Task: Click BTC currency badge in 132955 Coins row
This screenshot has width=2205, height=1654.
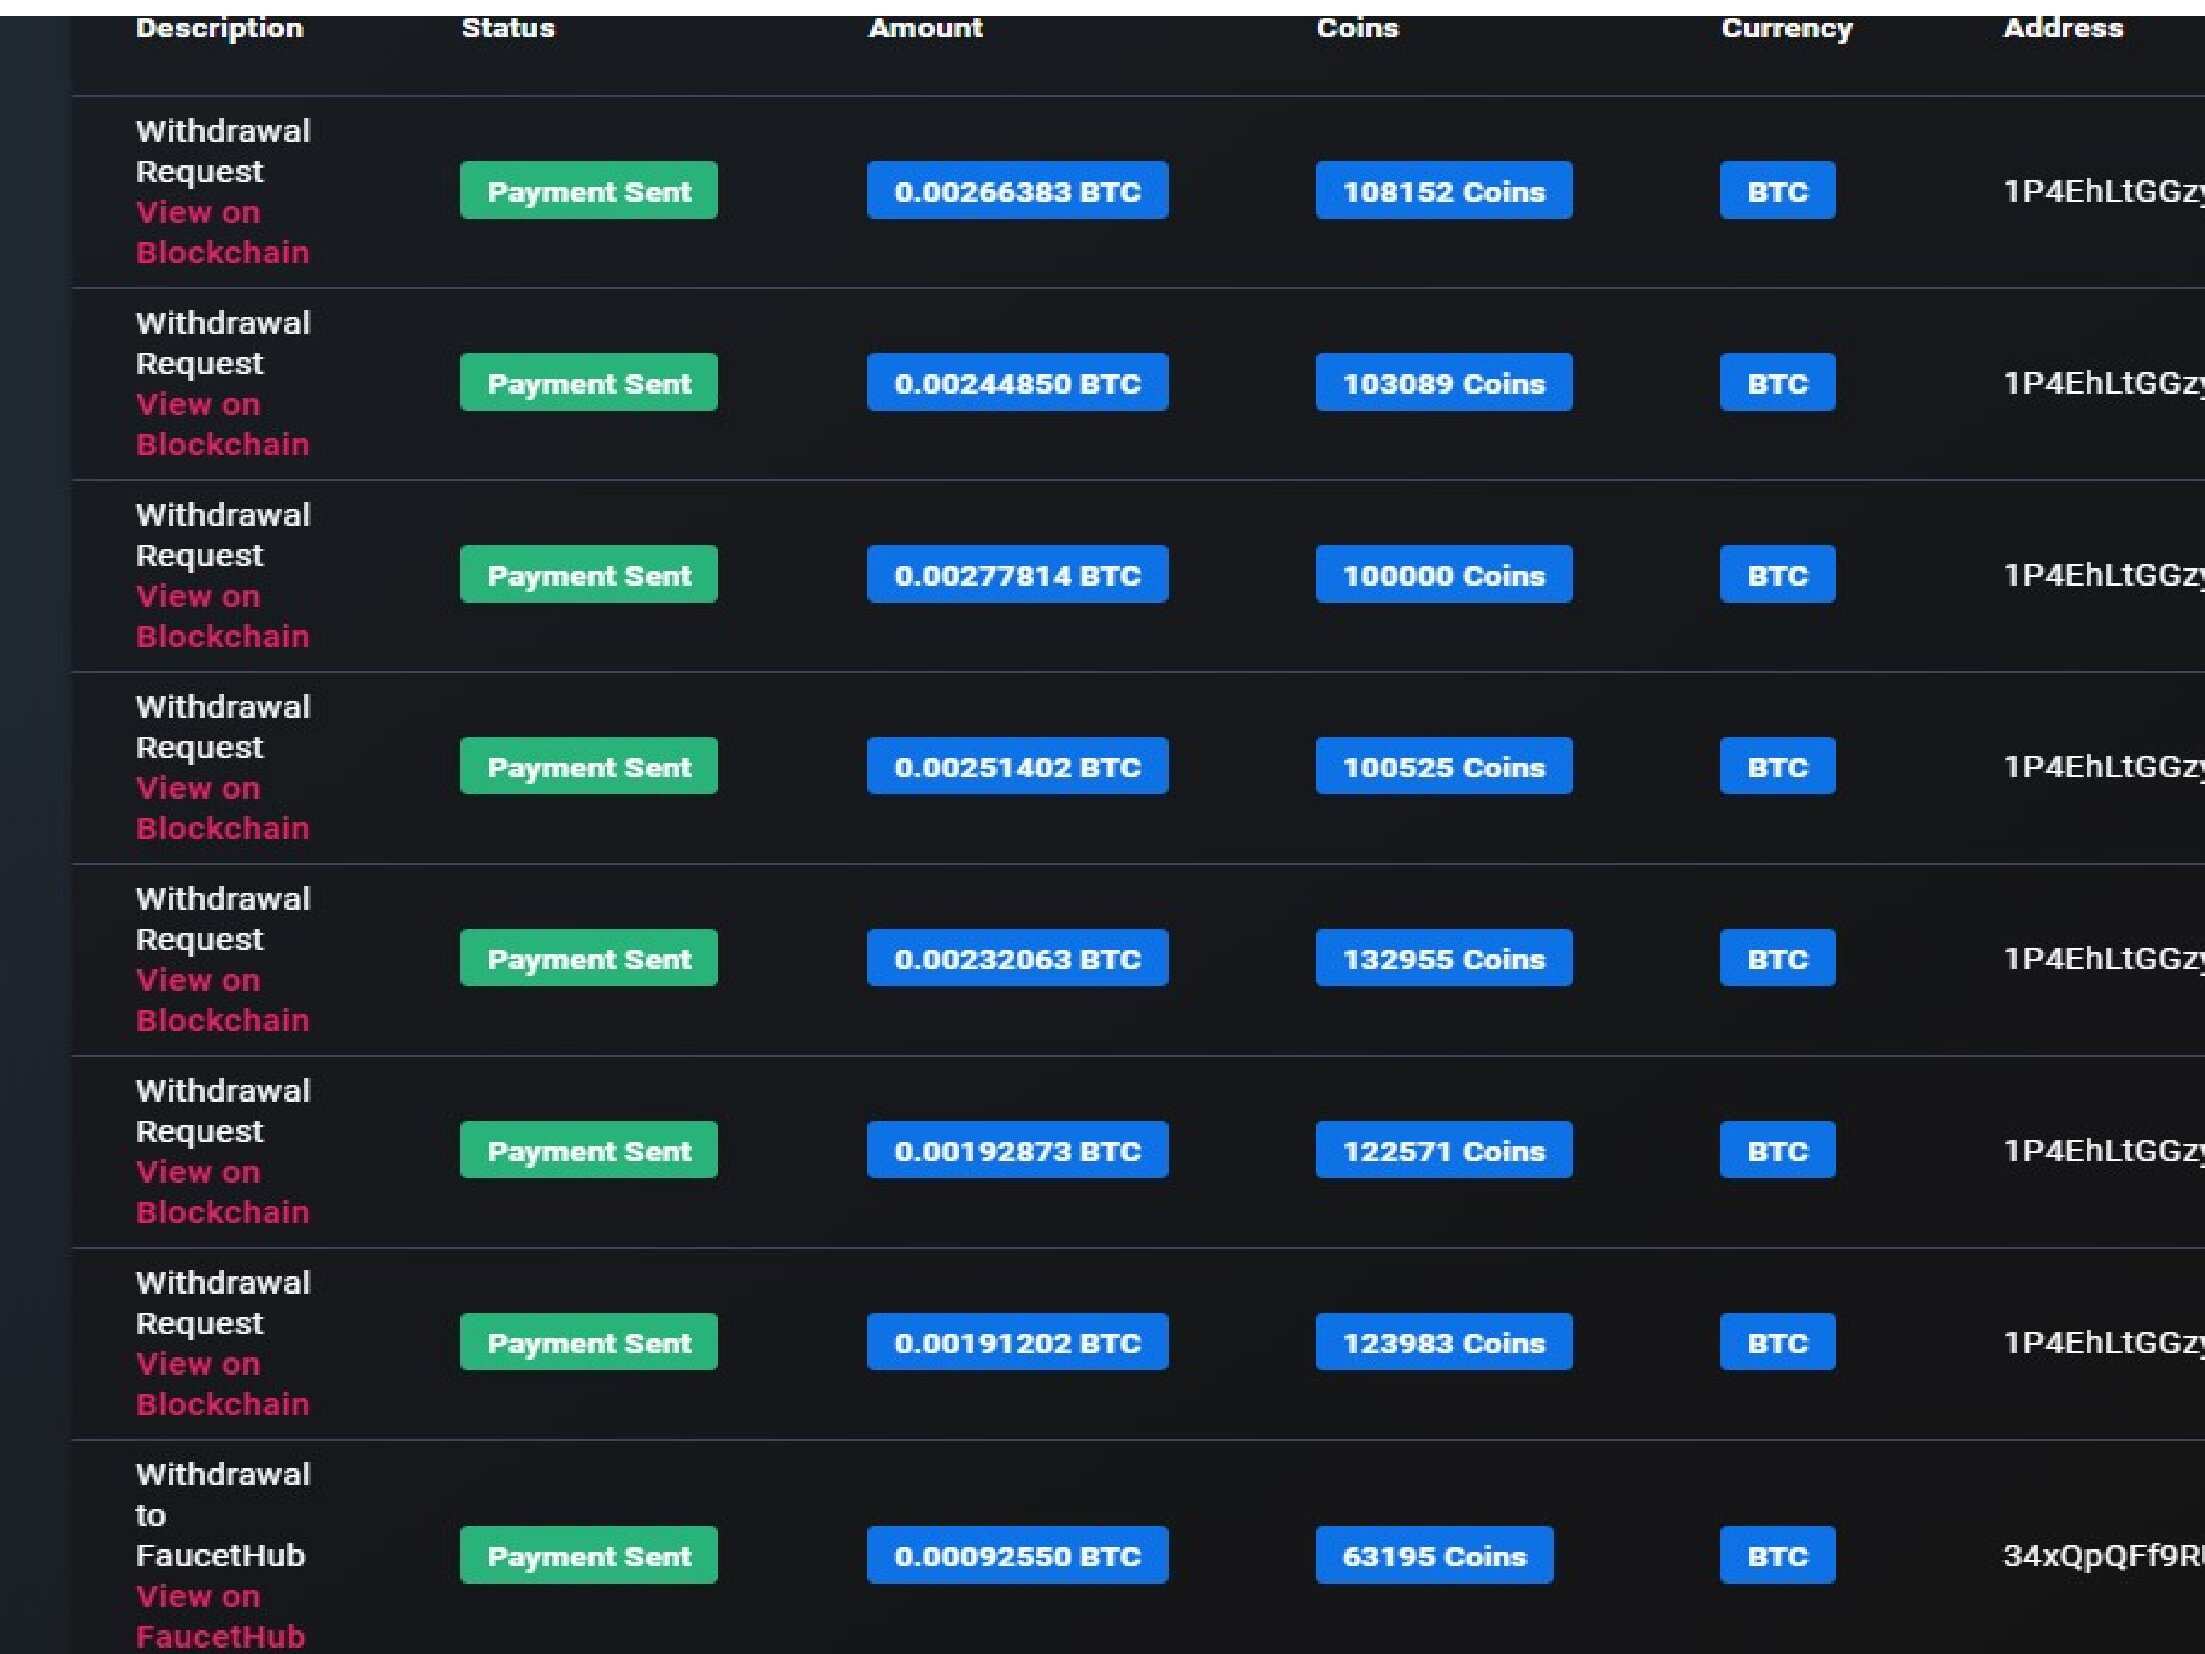Action: (1778, 958)
